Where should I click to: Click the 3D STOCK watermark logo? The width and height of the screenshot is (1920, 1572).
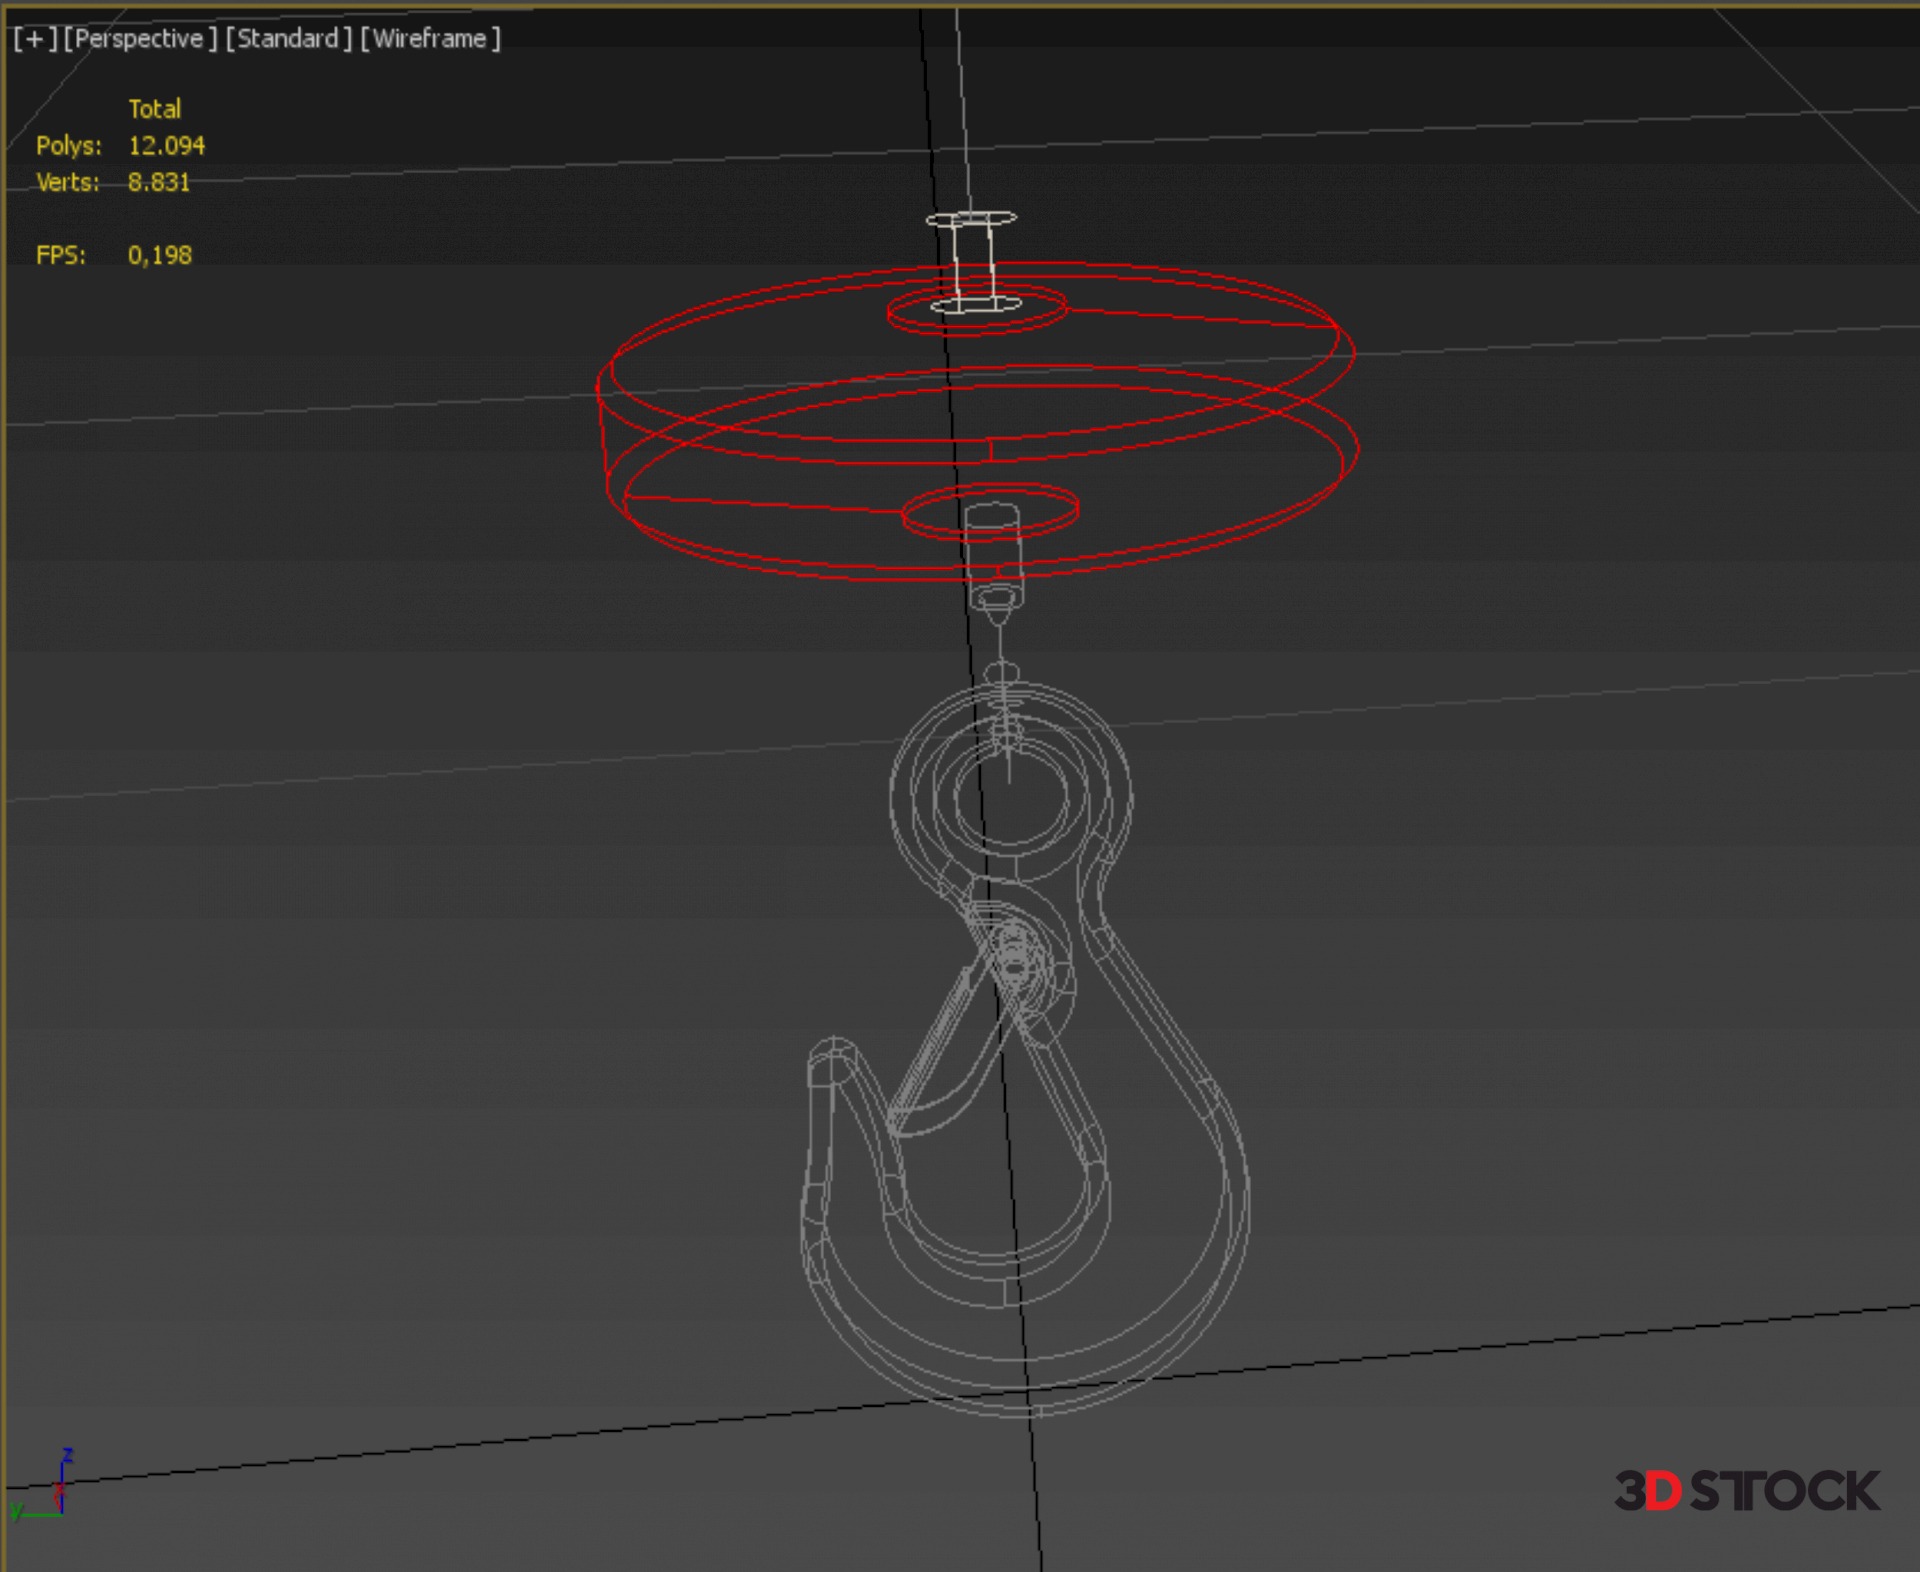[1746, 1491]
